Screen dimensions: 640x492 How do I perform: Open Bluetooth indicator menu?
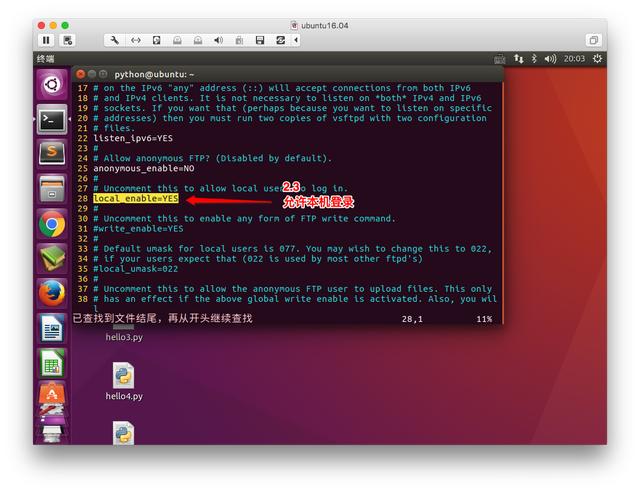pyautogui.click(x=534, y=59)
